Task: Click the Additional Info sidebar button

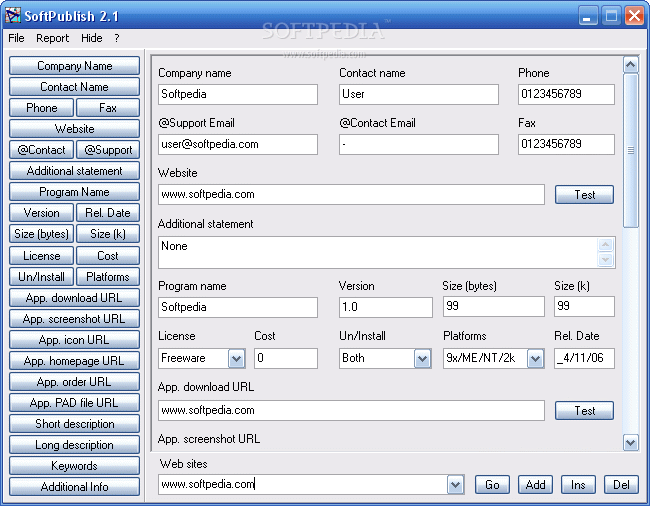Action: pos(75,487)
